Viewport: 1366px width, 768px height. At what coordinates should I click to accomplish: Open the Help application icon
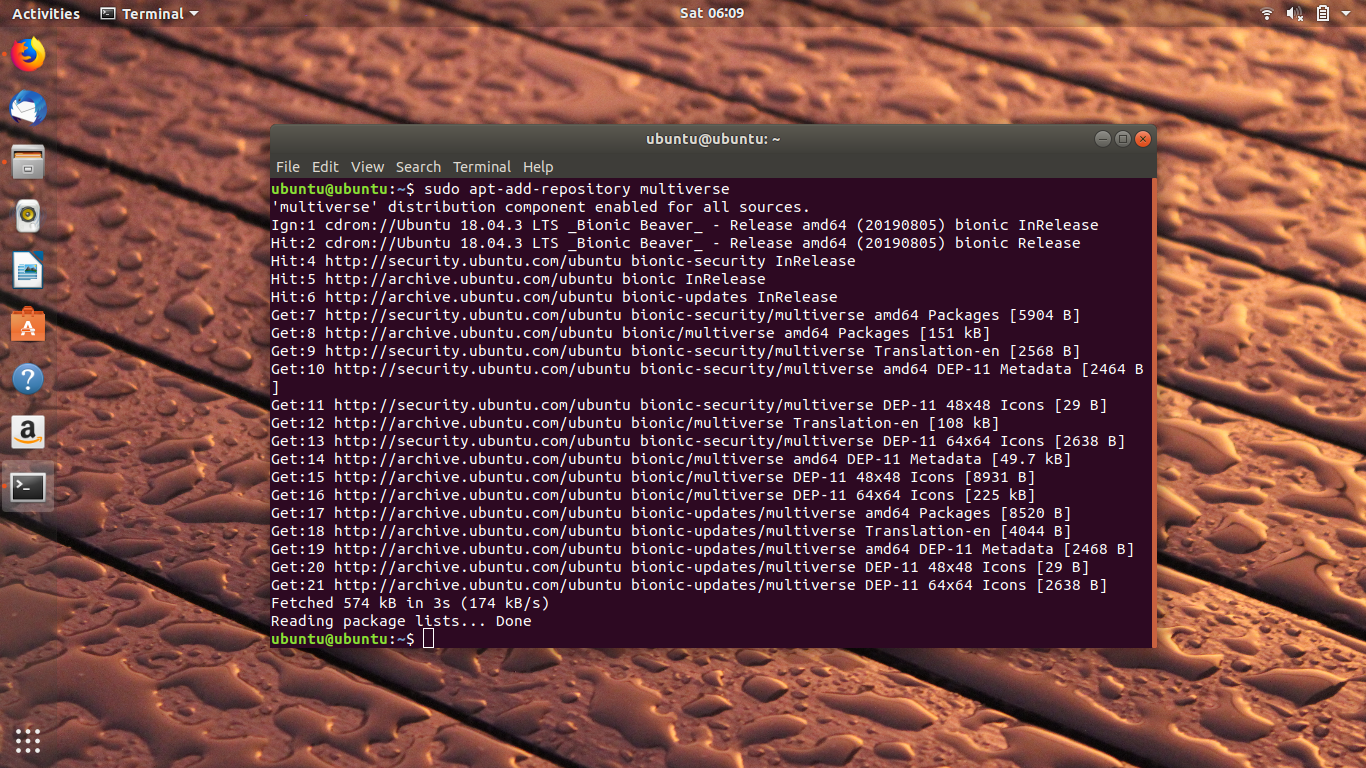coord(27,378)
